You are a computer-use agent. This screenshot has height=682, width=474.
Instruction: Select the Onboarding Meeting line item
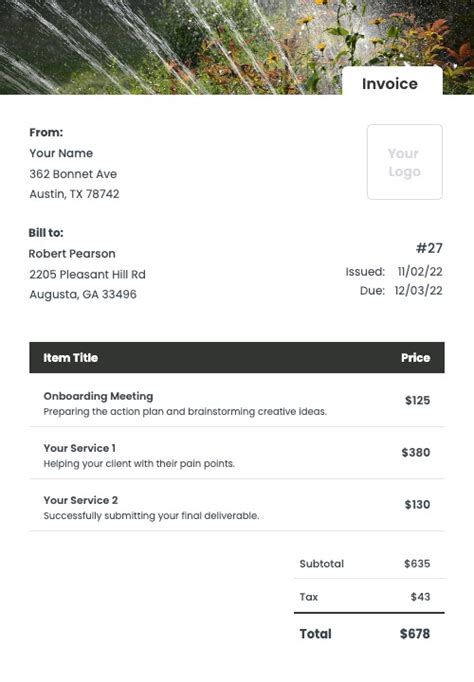pyautogui.click(x=237, y=401)
